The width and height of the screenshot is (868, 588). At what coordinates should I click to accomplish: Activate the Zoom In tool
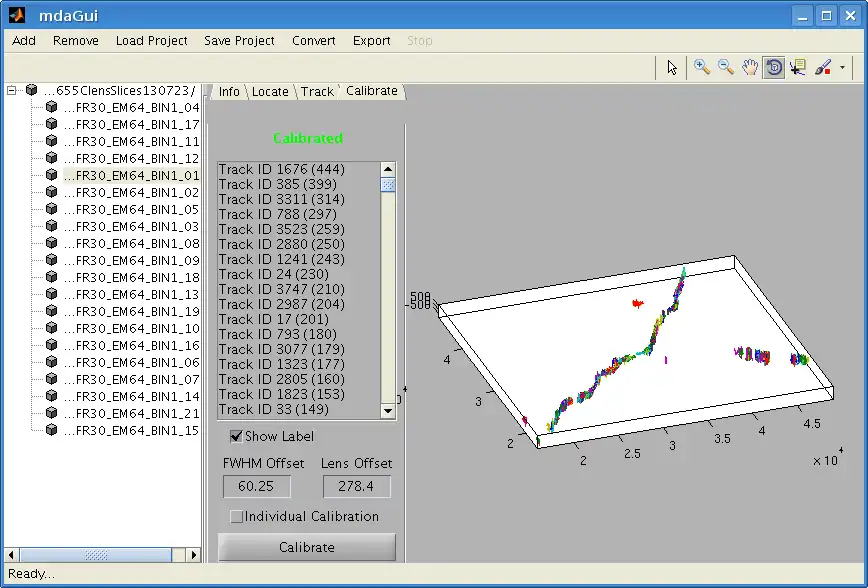(702, 67)
